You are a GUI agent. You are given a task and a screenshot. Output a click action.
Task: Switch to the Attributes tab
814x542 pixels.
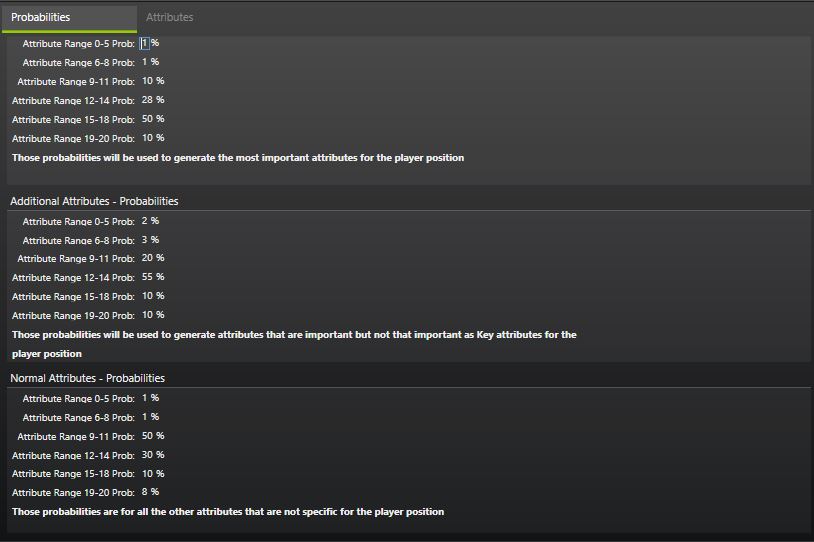170,17
